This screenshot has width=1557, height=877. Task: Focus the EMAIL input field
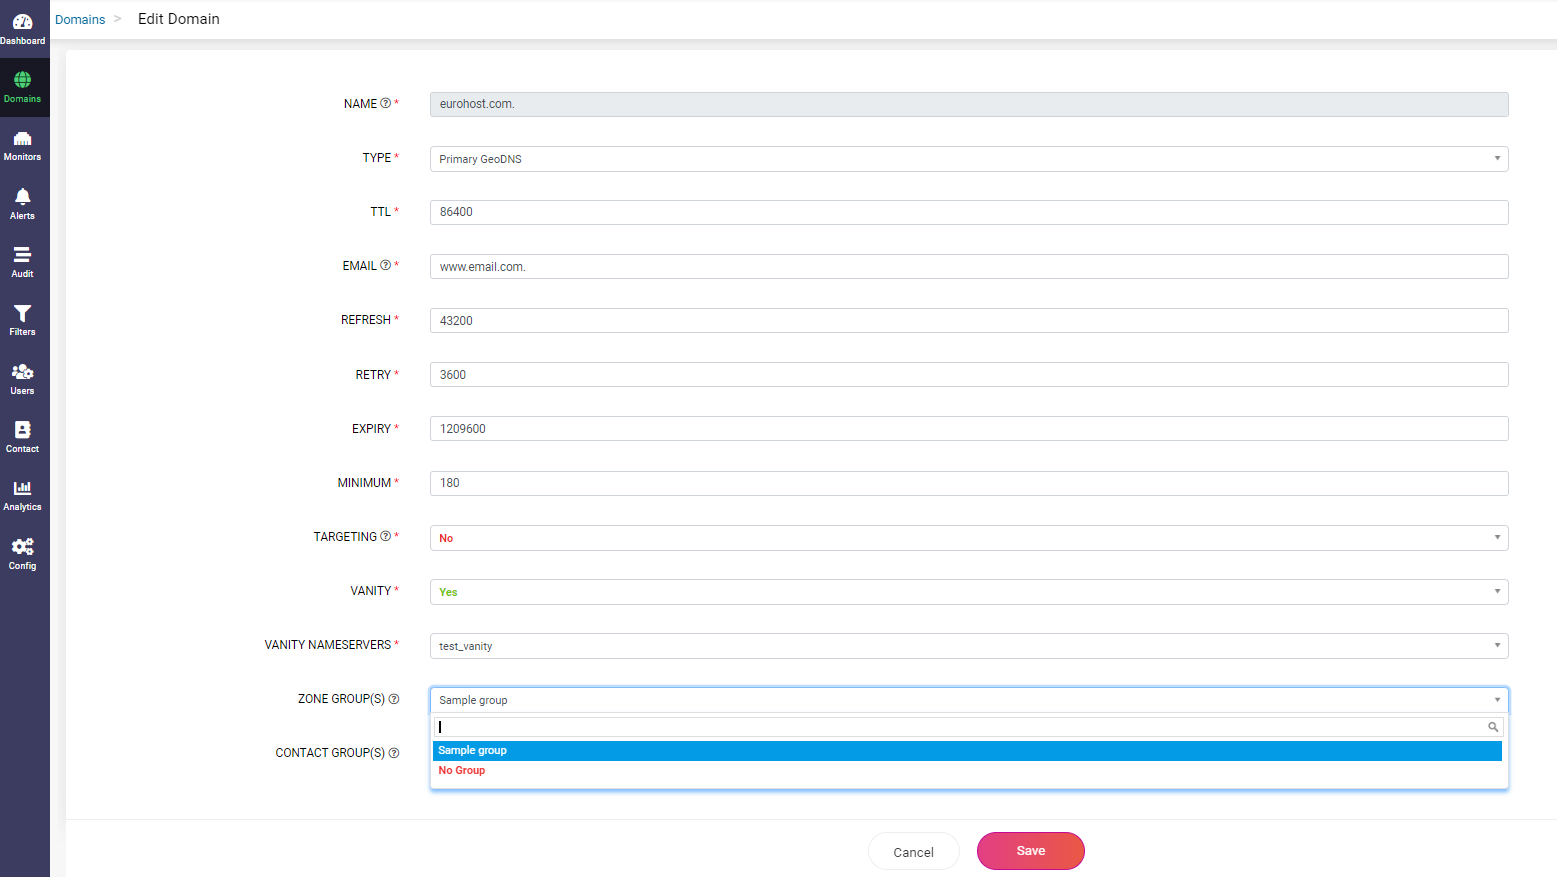pyautogui.click(x=969, y=266)
